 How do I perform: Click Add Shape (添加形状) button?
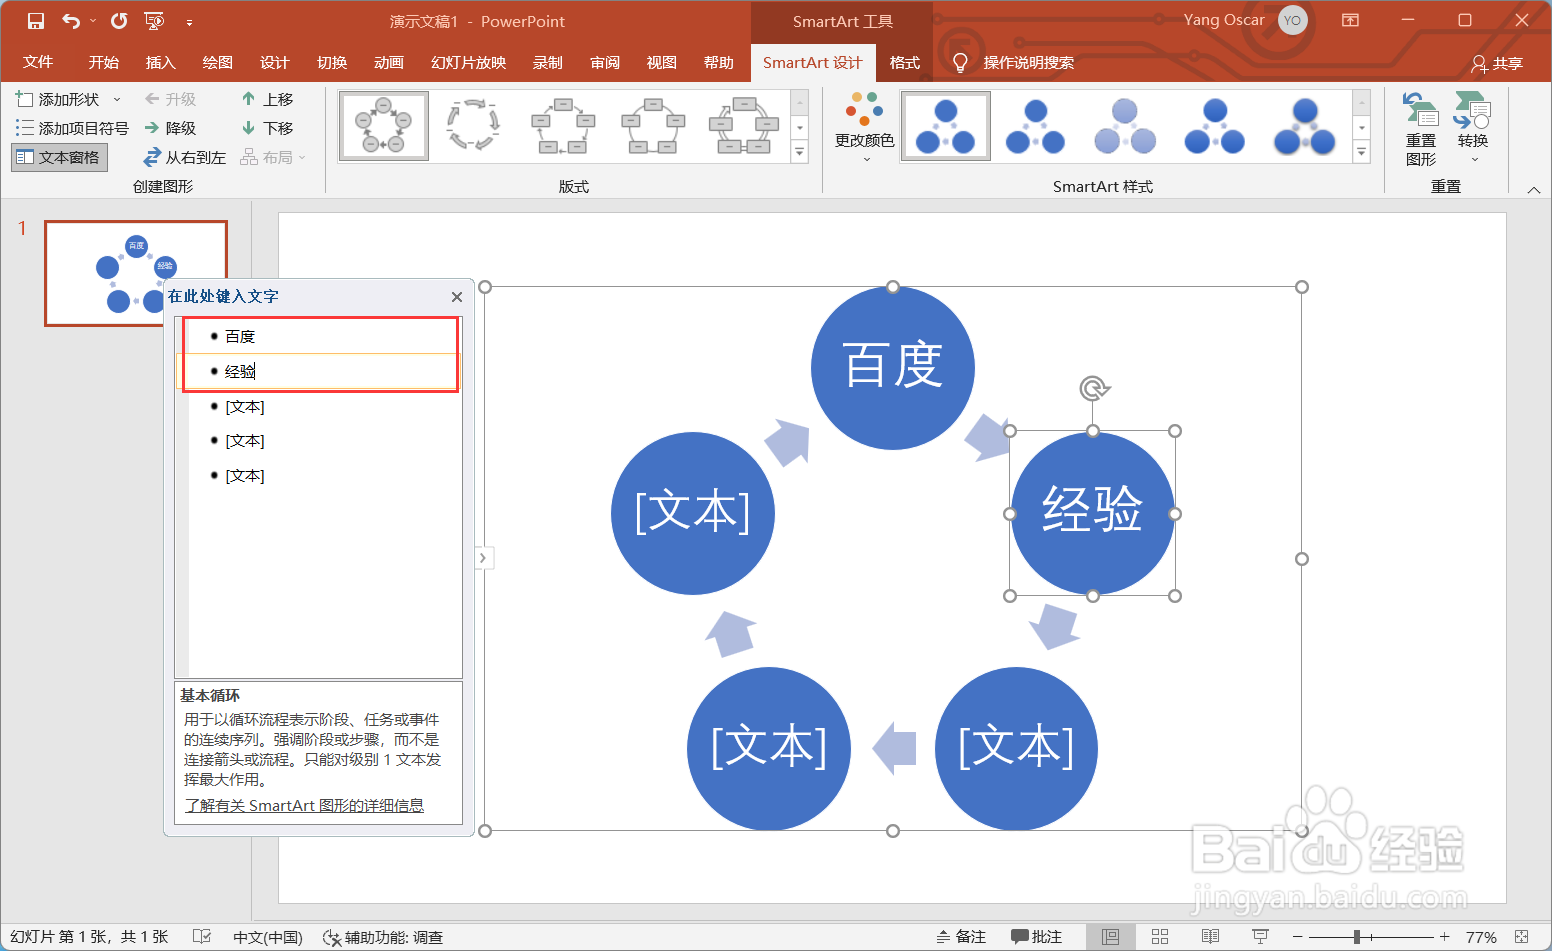pyautogui.click(x=58, y=99)
